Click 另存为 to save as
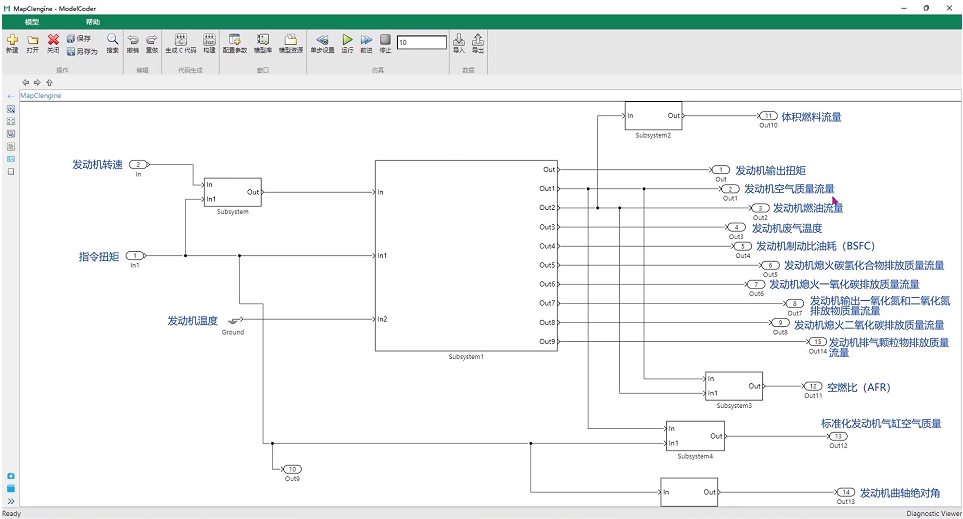 point(83,50)
